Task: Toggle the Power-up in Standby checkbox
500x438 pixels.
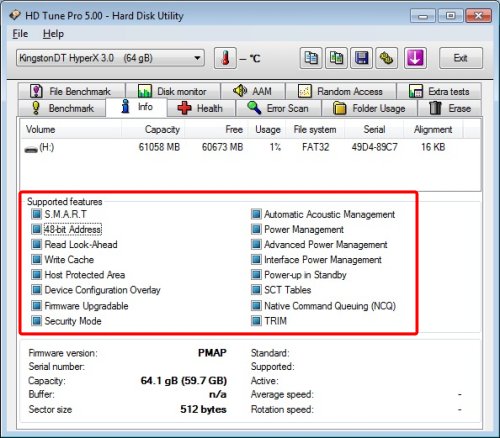Action: pyautogui.click(x=256, y=275)
